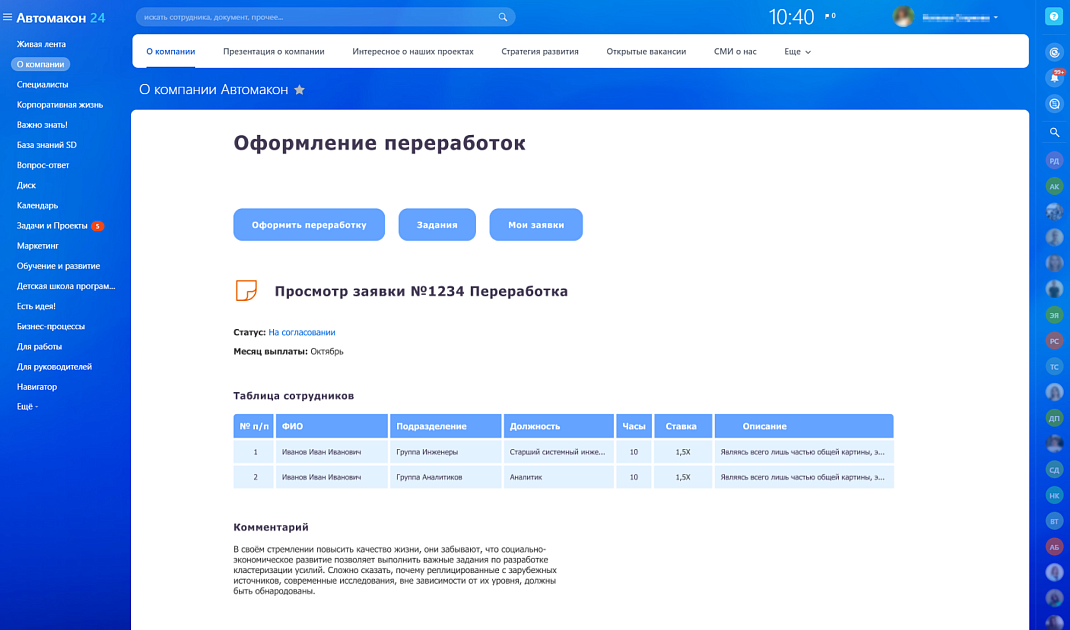Toggle the hamburger menu beside Автомакон 24
The width and height of the screenshot is (1070, 630).
[8, 17]
